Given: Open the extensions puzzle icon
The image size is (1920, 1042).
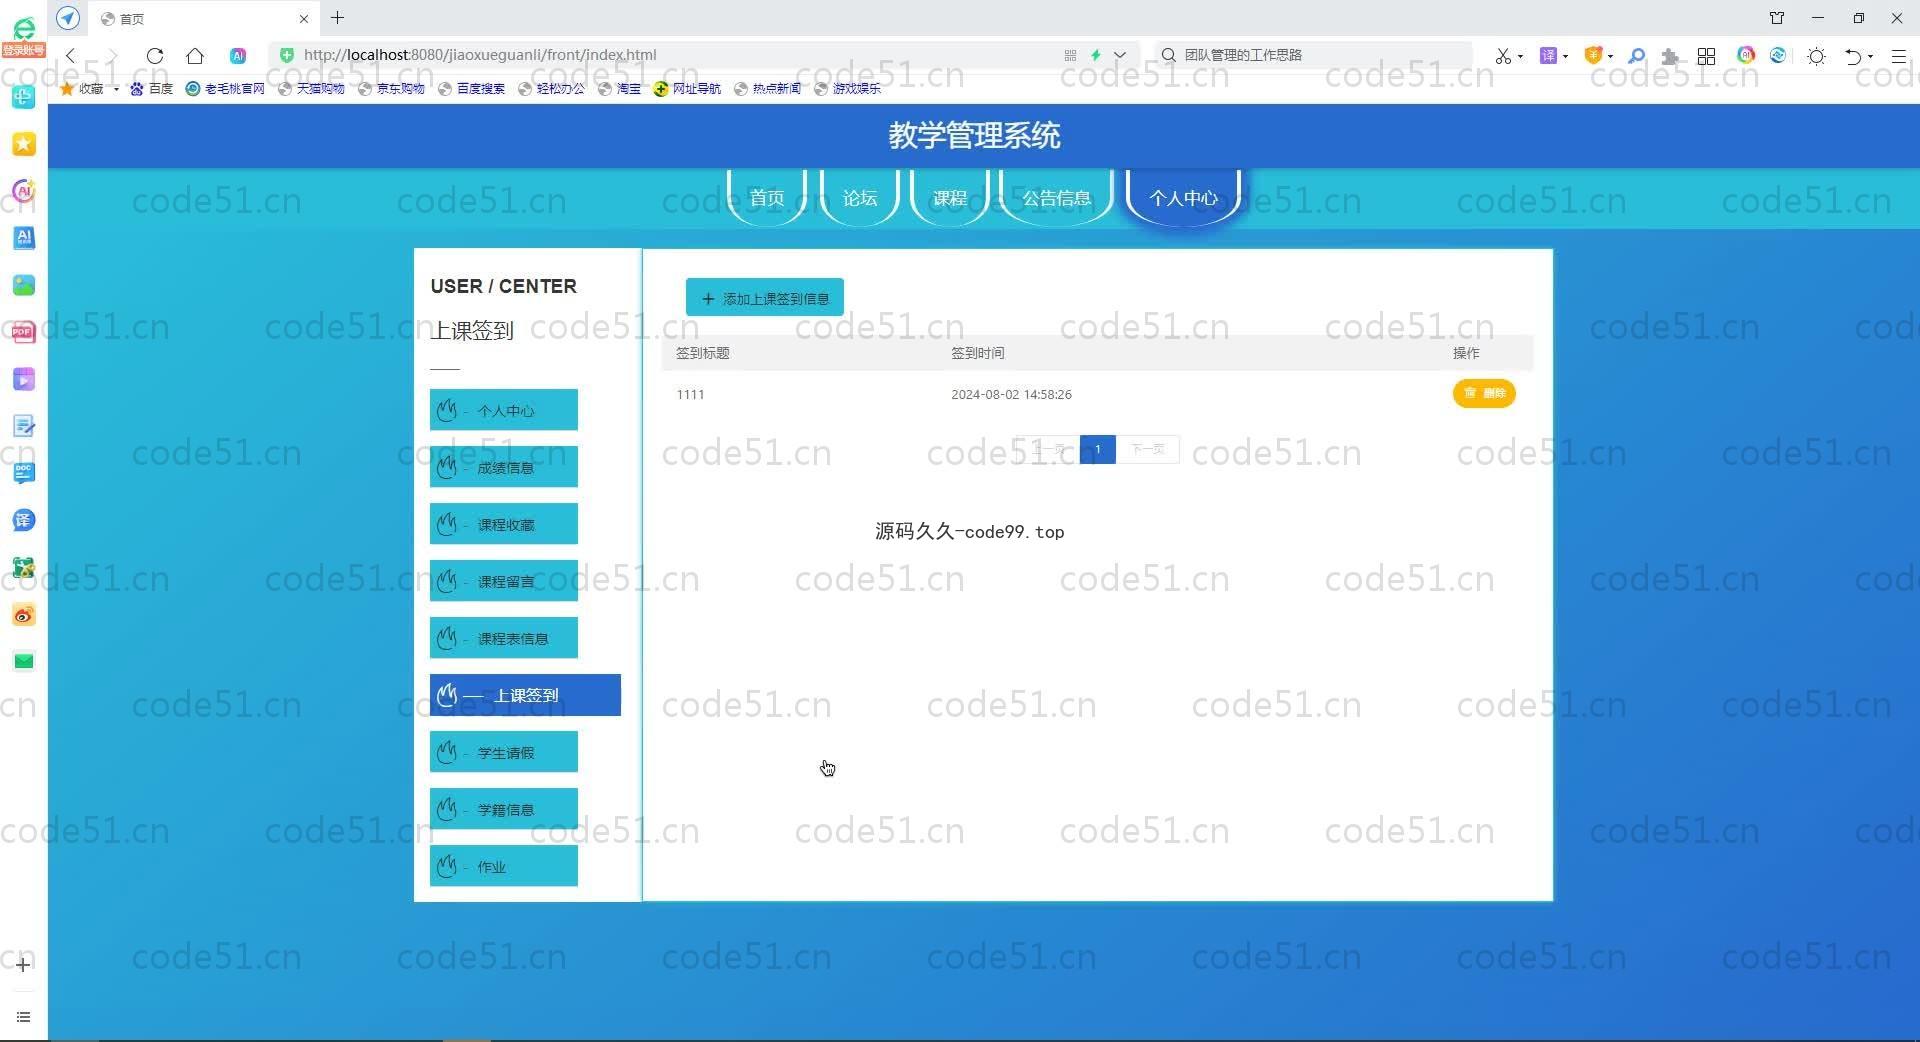Looking at the screenshot, I should 1669,56.
